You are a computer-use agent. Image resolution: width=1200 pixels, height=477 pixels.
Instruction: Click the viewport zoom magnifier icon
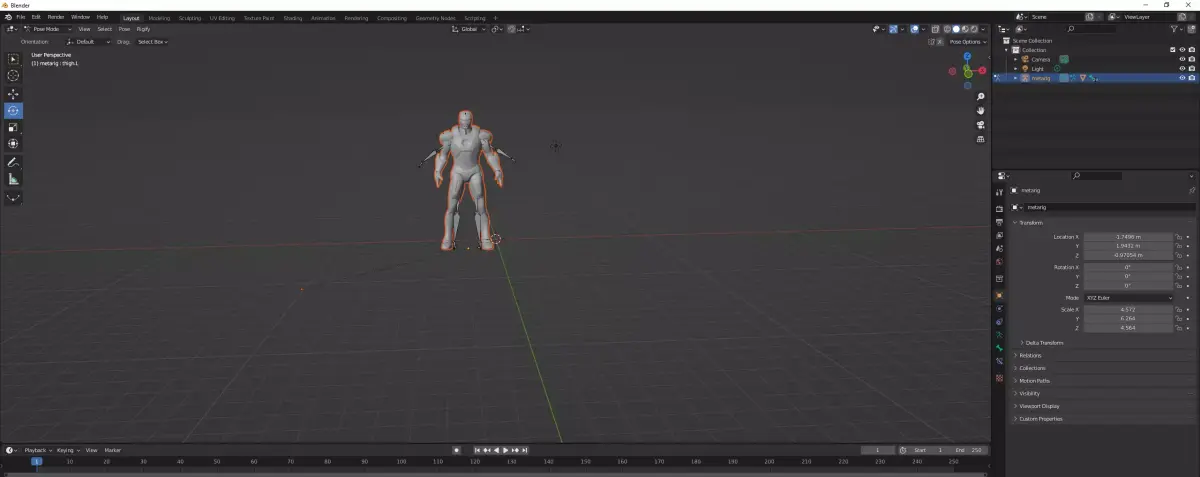[981, 97]
